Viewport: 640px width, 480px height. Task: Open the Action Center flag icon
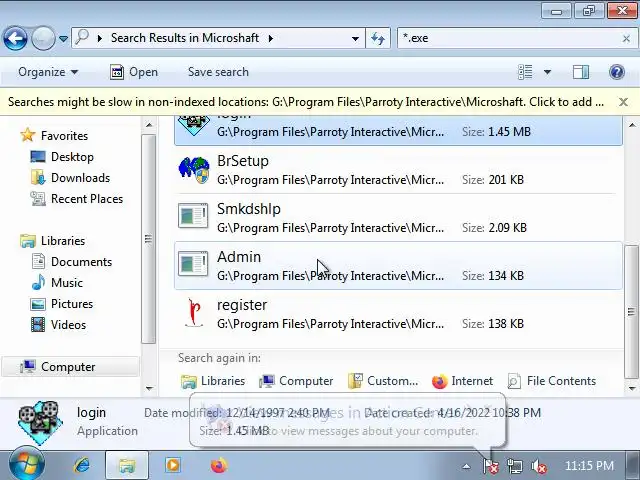tap(491, 466)
